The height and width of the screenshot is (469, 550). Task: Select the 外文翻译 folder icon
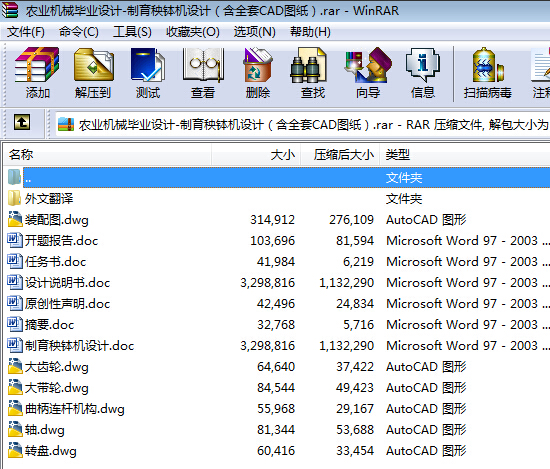click(14, 198)
